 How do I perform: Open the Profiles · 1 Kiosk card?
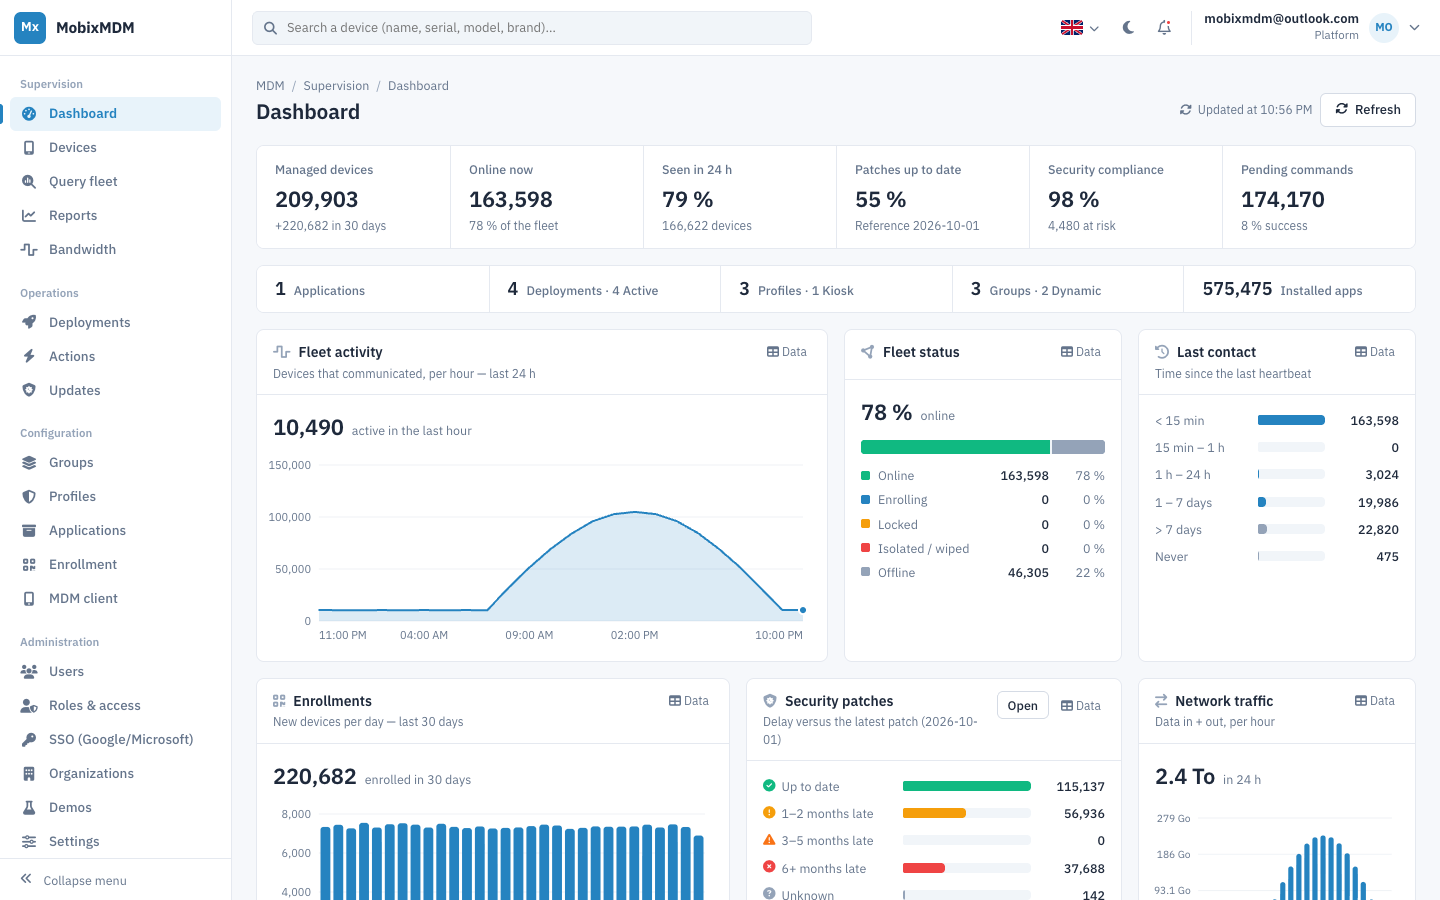(836, 290)
